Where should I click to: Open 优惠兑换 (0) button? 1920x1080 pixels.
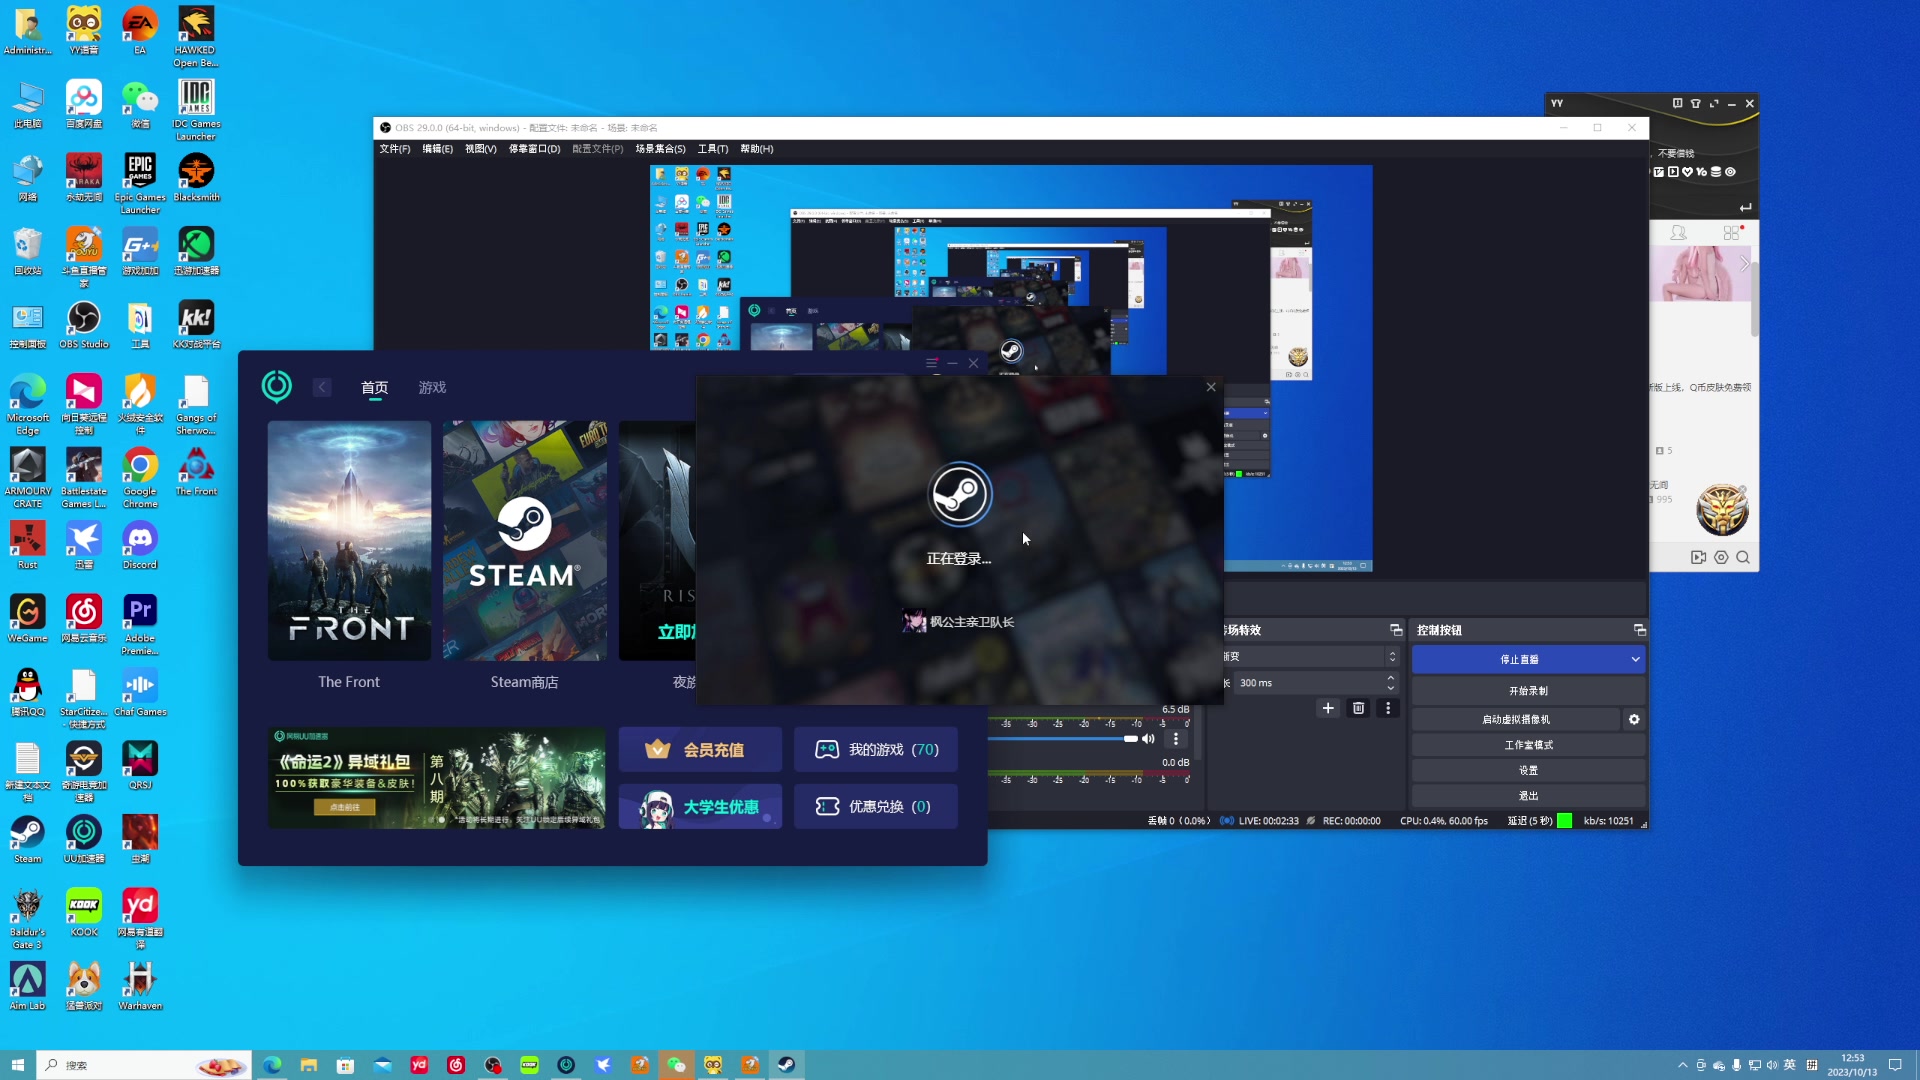tap(876, 806)
